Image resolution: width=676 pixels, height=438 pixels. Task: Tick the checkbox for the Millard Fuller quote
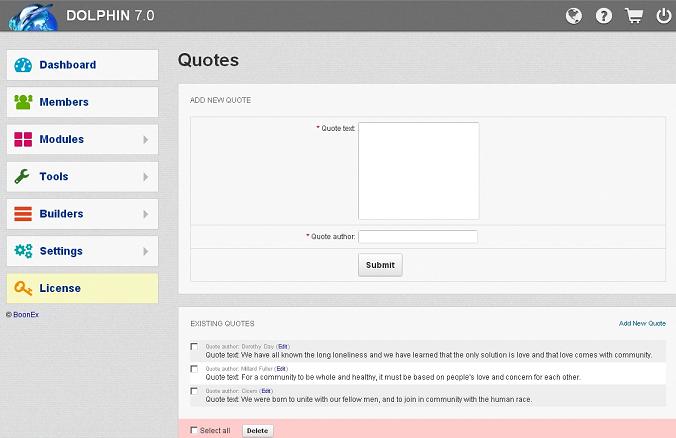[x=194, y=369]
